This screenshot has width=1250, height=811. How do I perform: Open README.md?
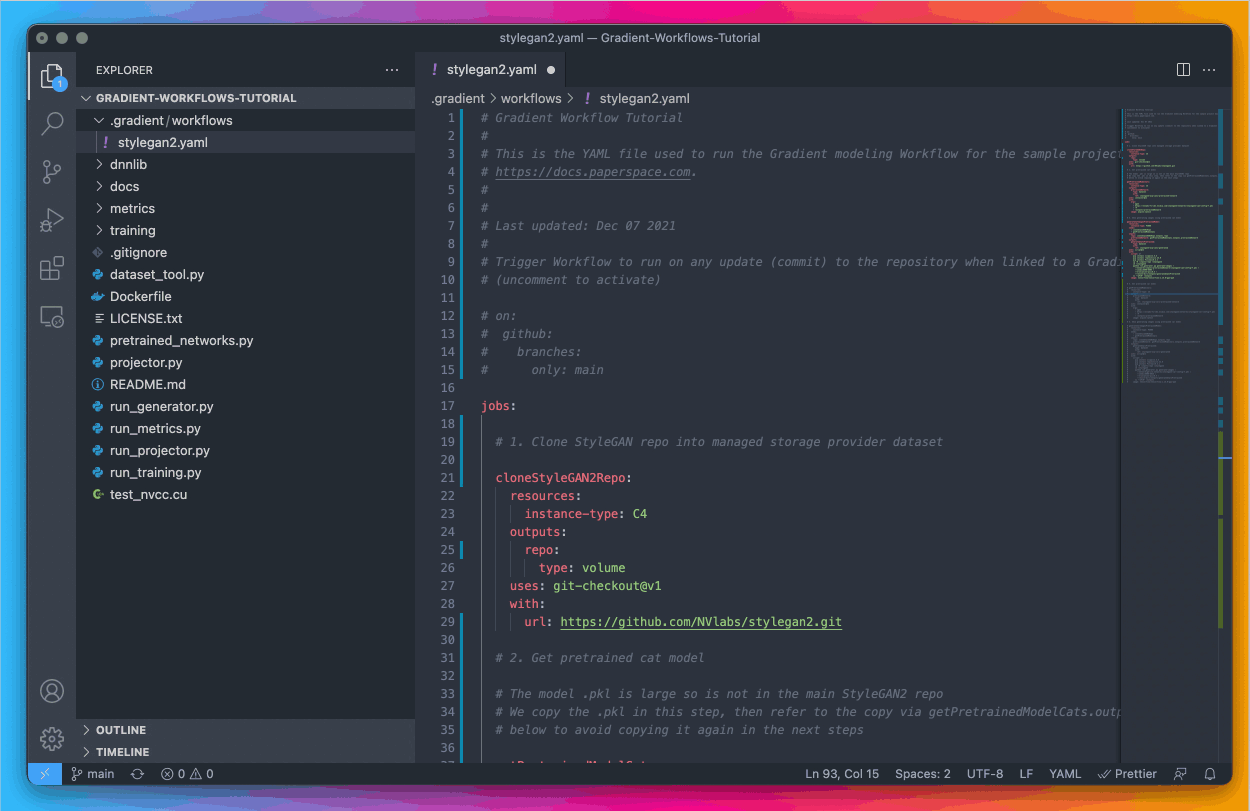[x=246, y=384]
